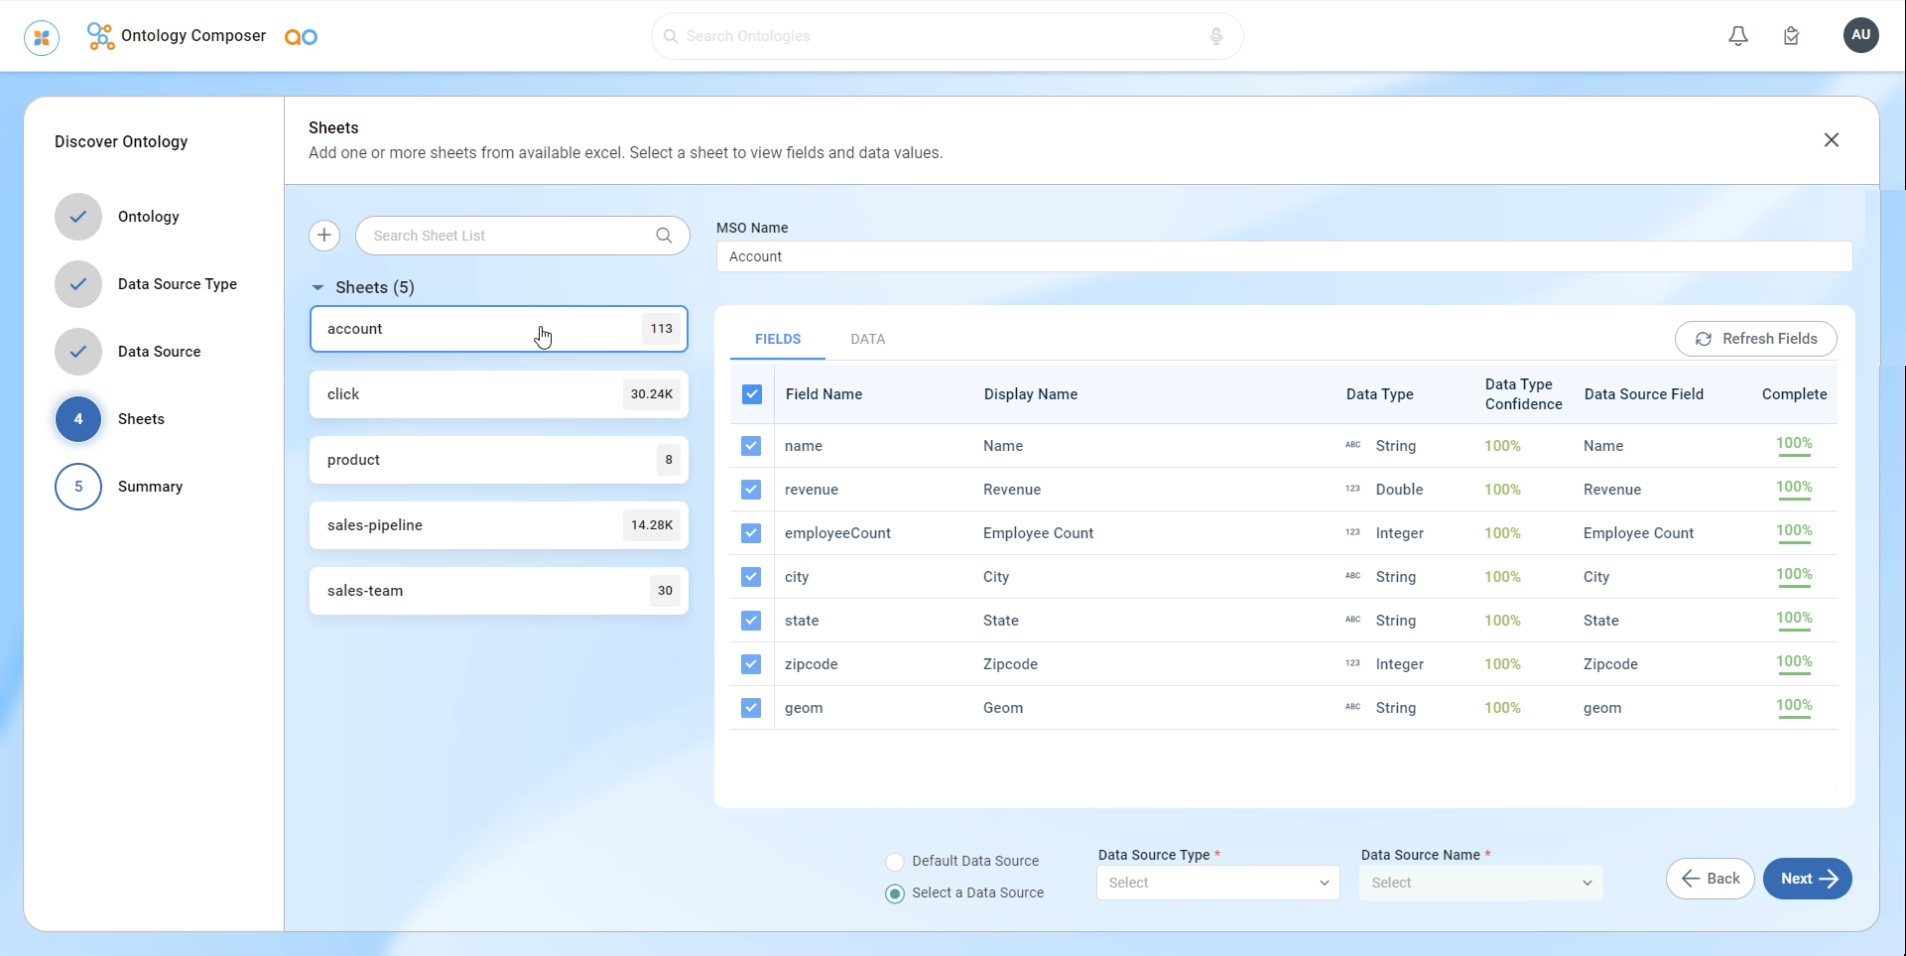Image resolution: width=1906 pixels, height=956 pixels.
Task: Open the notifications bell
Action: (1738, 36)
